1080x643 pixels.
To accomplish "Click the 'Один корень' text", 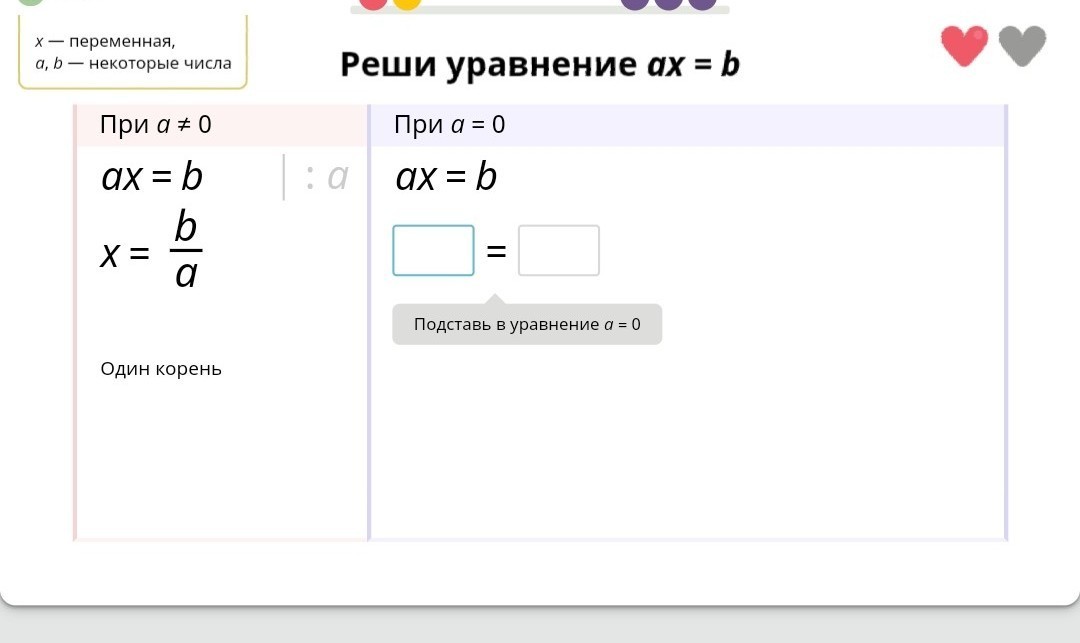I will coord(161,369).
